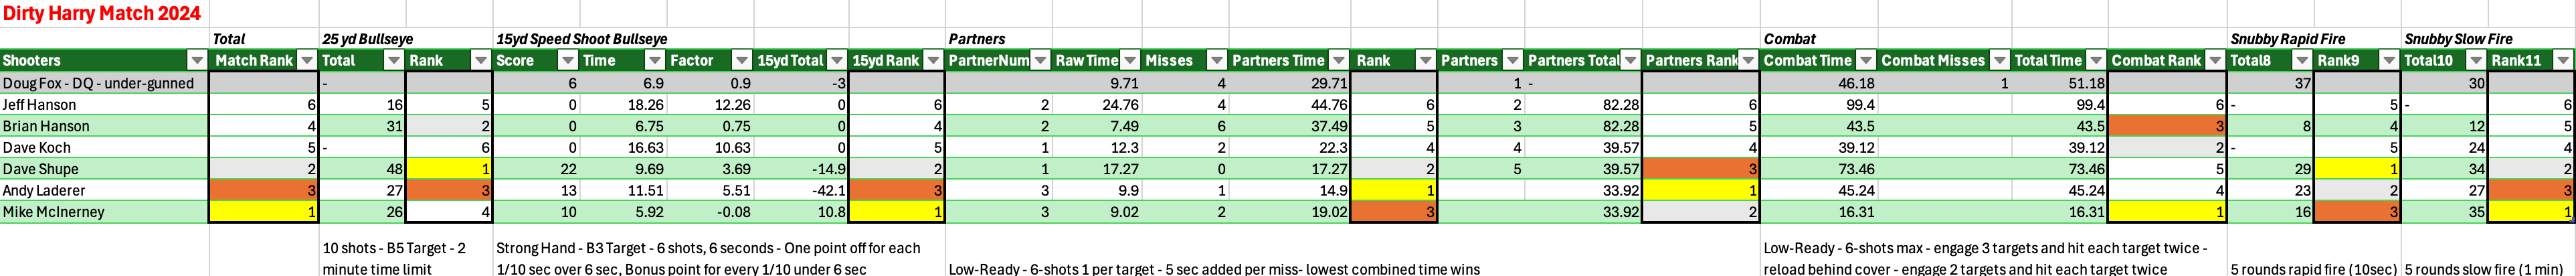Viewport: 2576px width, 276px height.
Task: Open the PartnerNum filter dropdown
Action: (x=1040, y=61)
